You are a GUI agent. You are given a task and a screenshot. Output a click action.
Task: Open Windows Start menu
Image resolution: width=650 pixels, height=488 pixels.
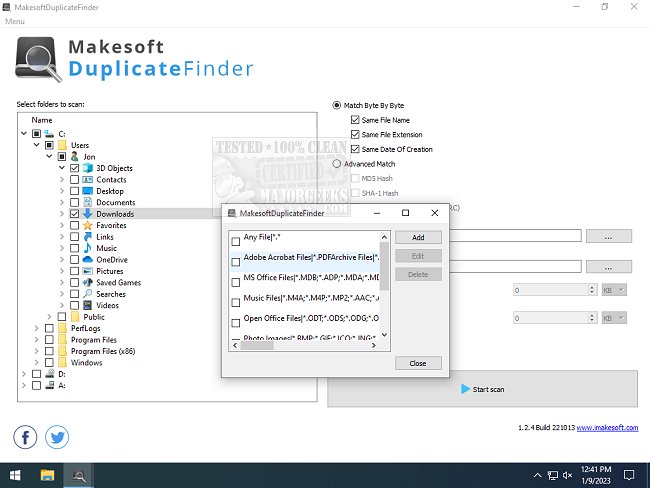(15, 476)
